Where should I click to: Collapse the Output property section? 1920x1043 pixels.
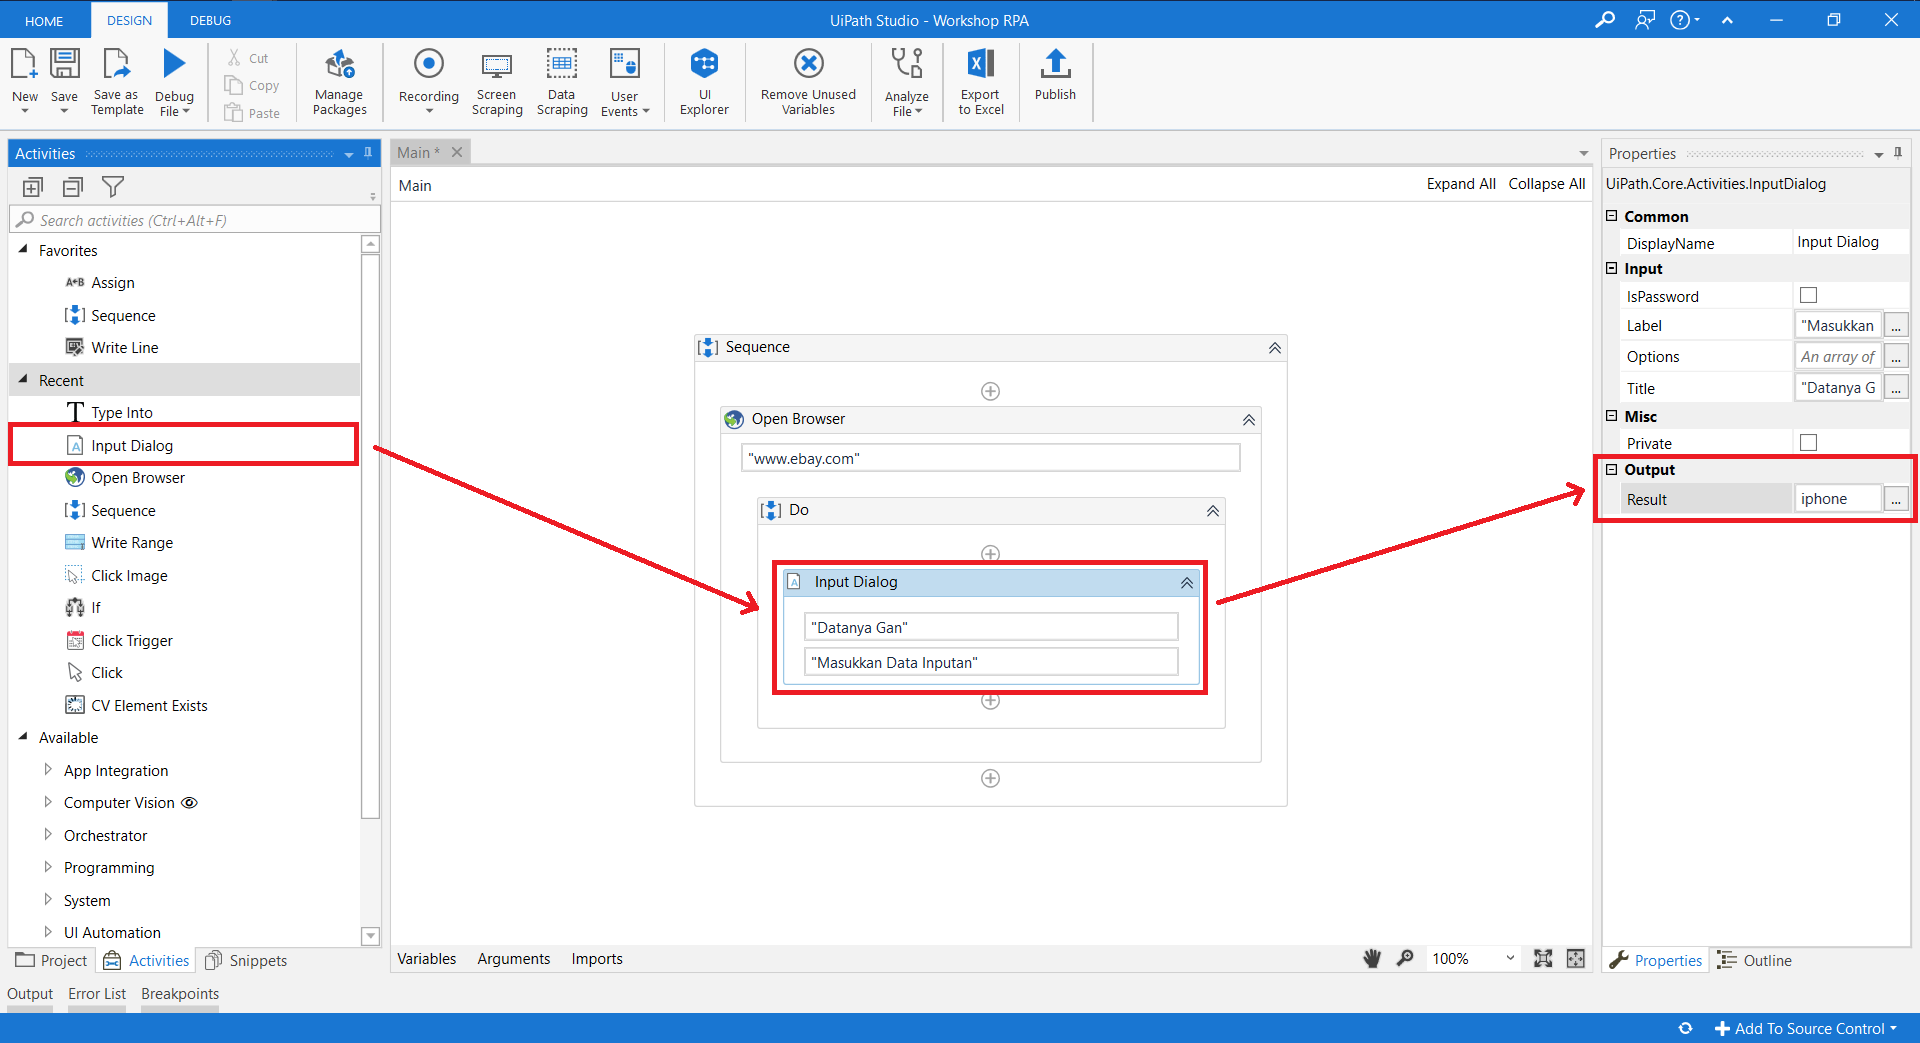1612,469
